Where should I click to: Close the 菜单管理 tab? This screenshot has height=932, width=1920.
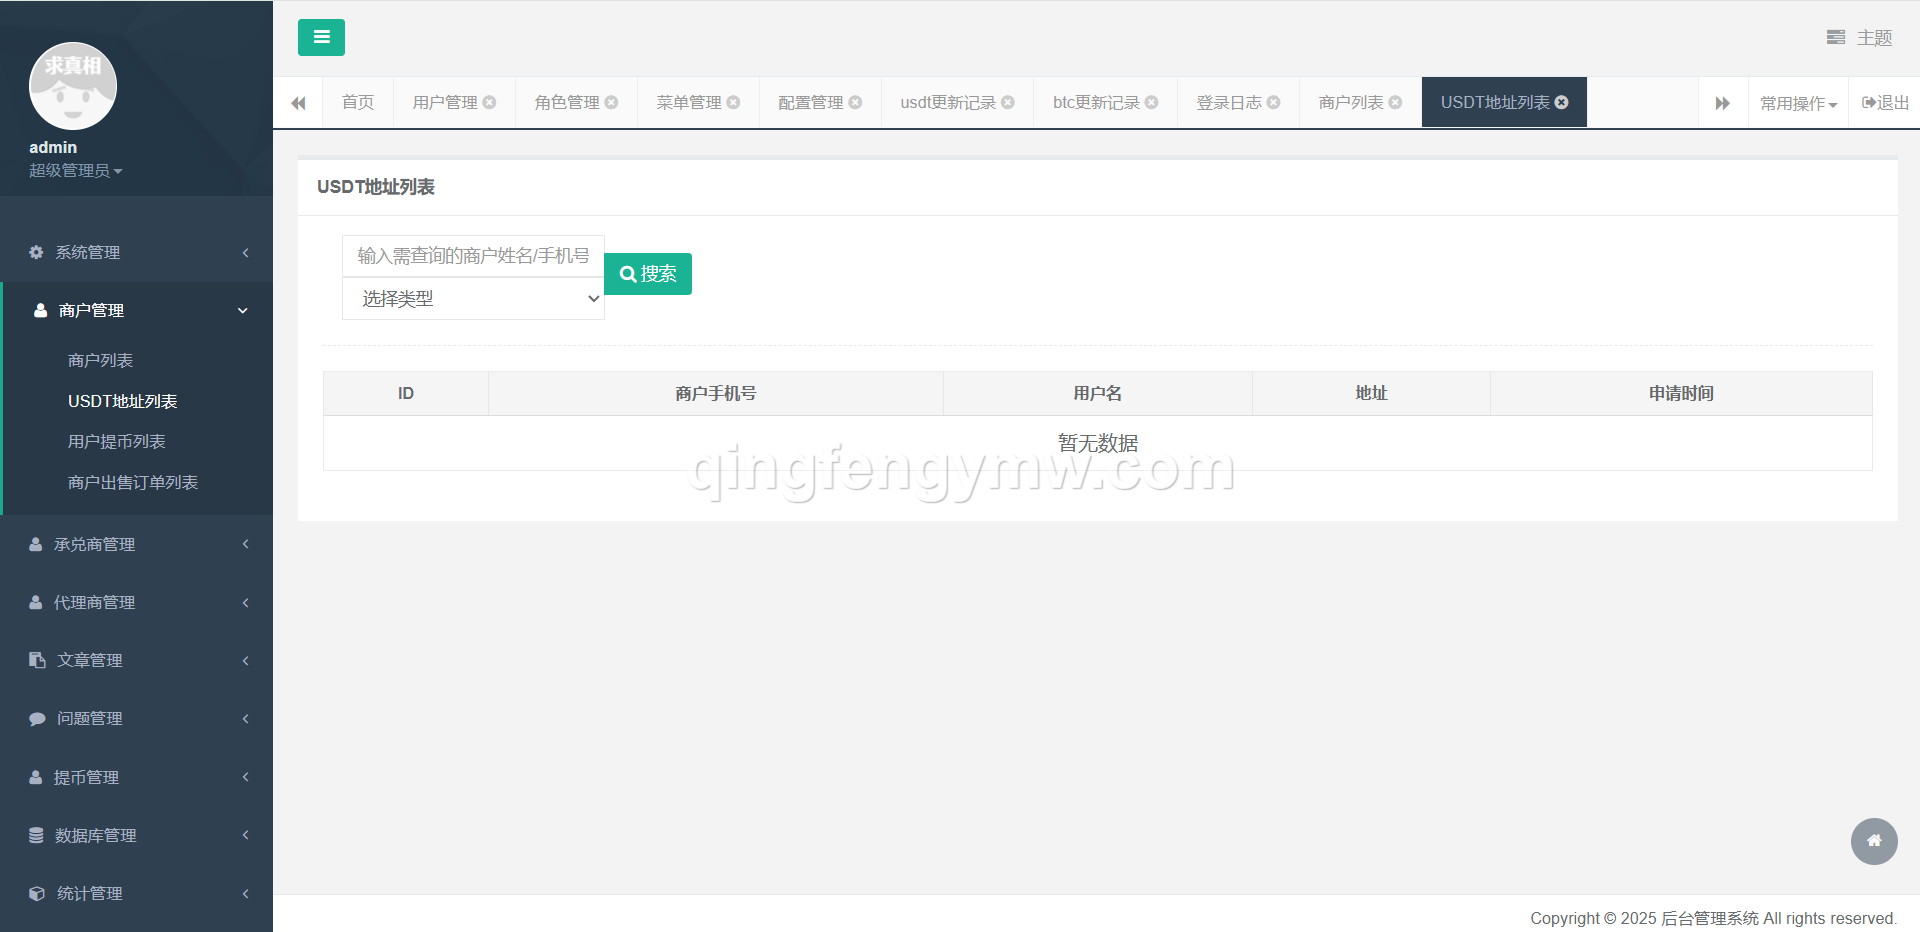coord(733,102)
